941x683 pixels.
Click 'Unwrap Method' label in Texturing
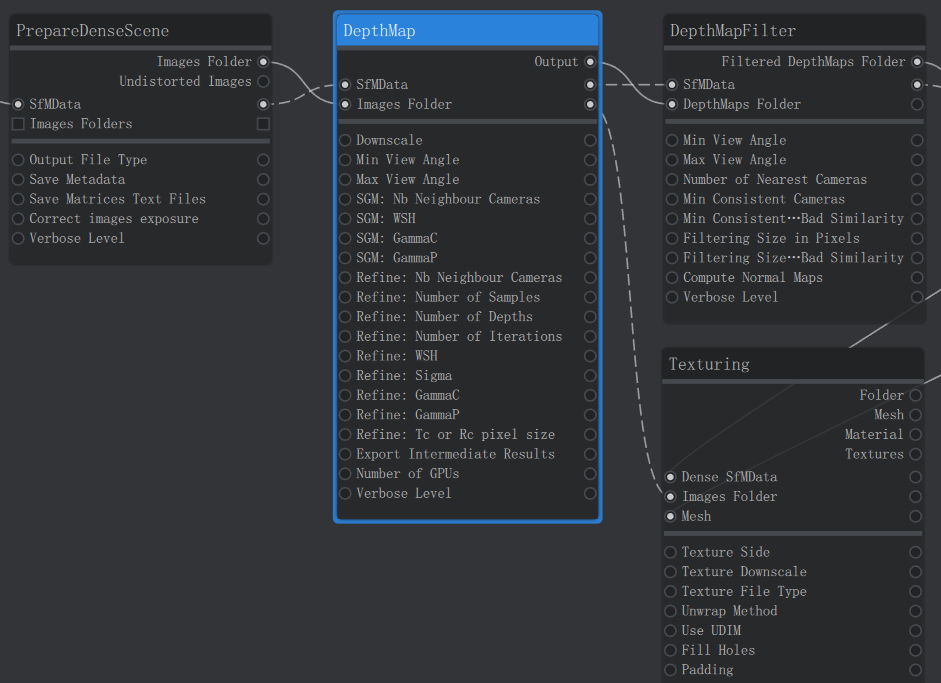[x=729, y=611]
